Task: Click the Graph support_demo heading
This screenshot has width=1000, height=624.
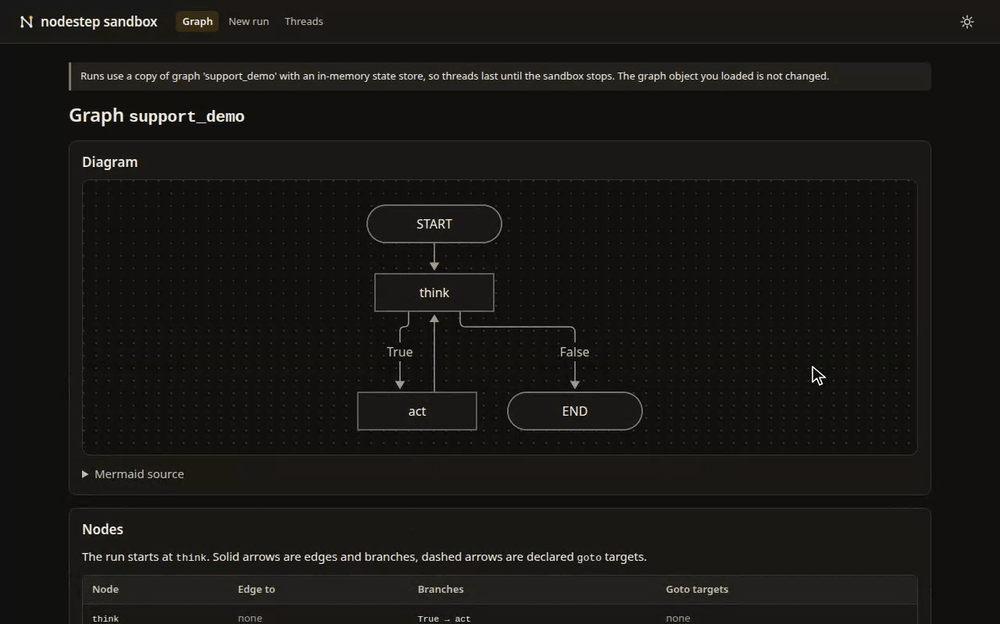Action: click(157, 115)
